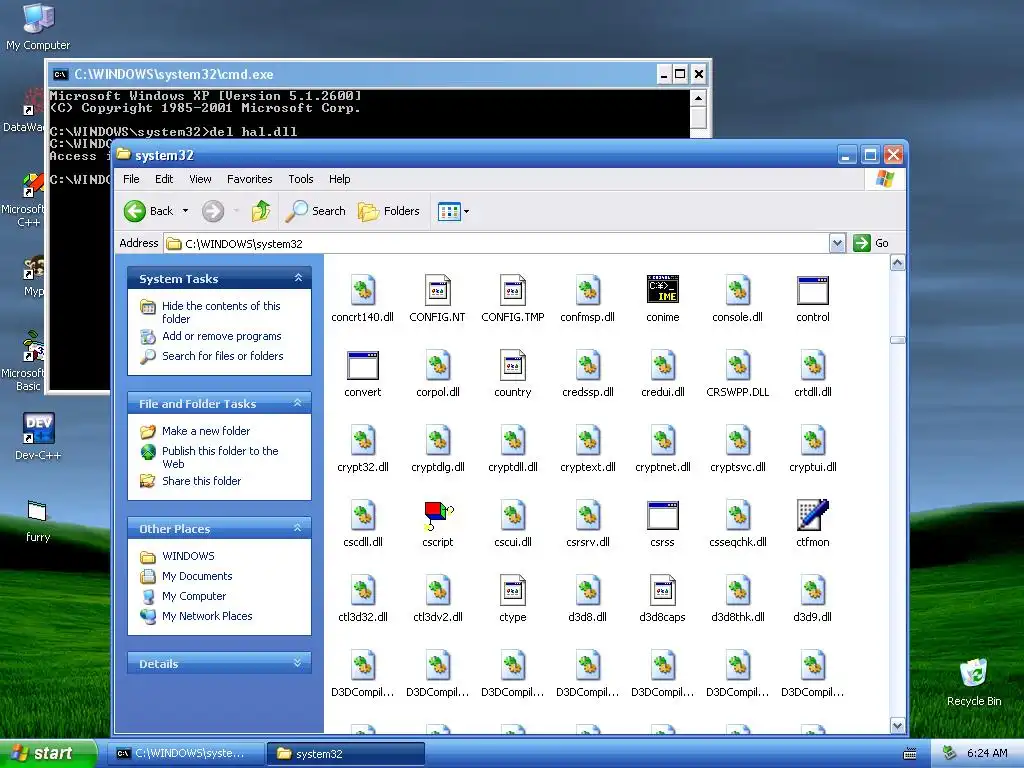Go to WINDOWS in Other Places
This screenshot has width=1024, height=768.
click(188, 556)
